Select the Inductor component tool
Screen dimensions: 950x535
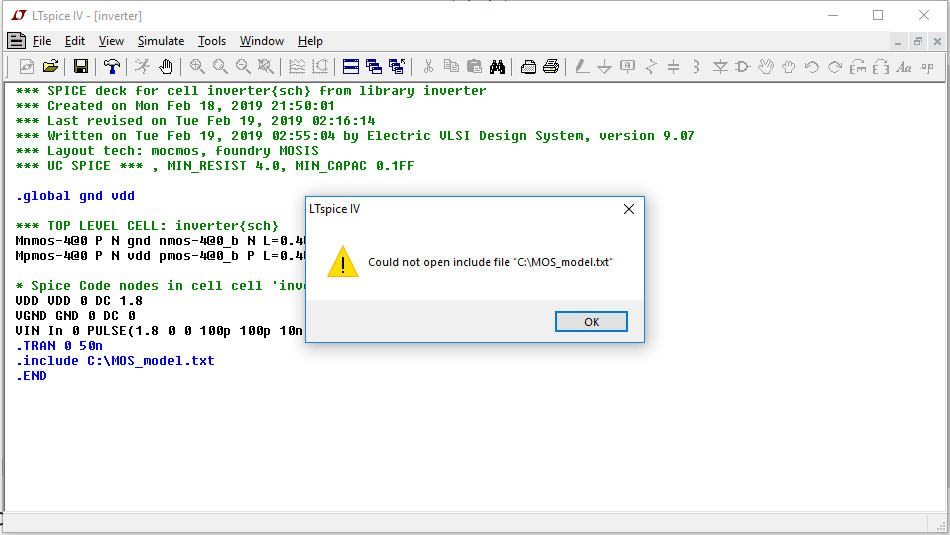coord(697,67)
